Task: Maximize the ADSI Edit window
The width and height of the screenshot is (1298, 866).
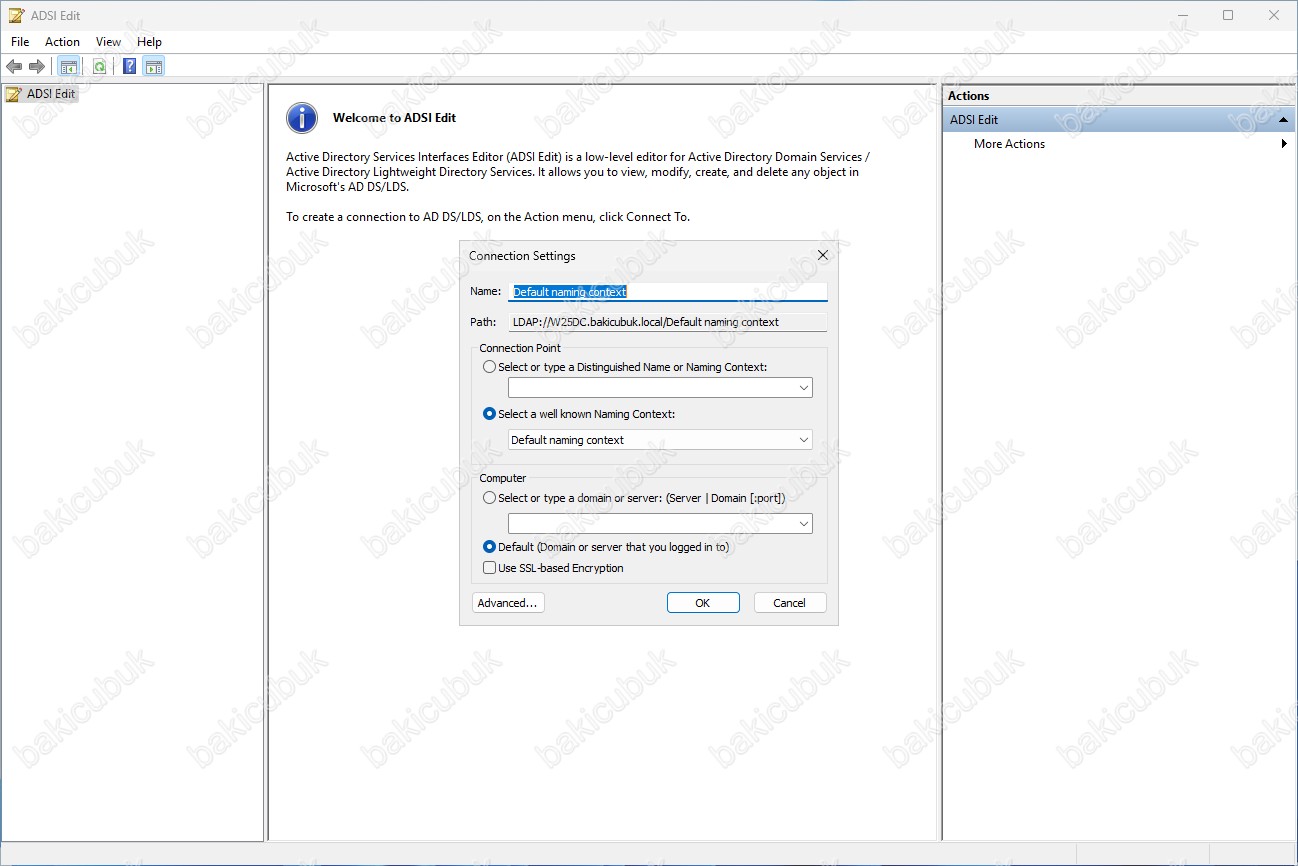Action: 1228,15
